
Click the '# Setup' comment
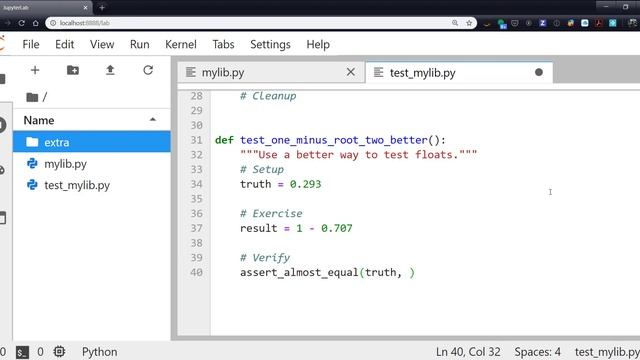(262, 169)
